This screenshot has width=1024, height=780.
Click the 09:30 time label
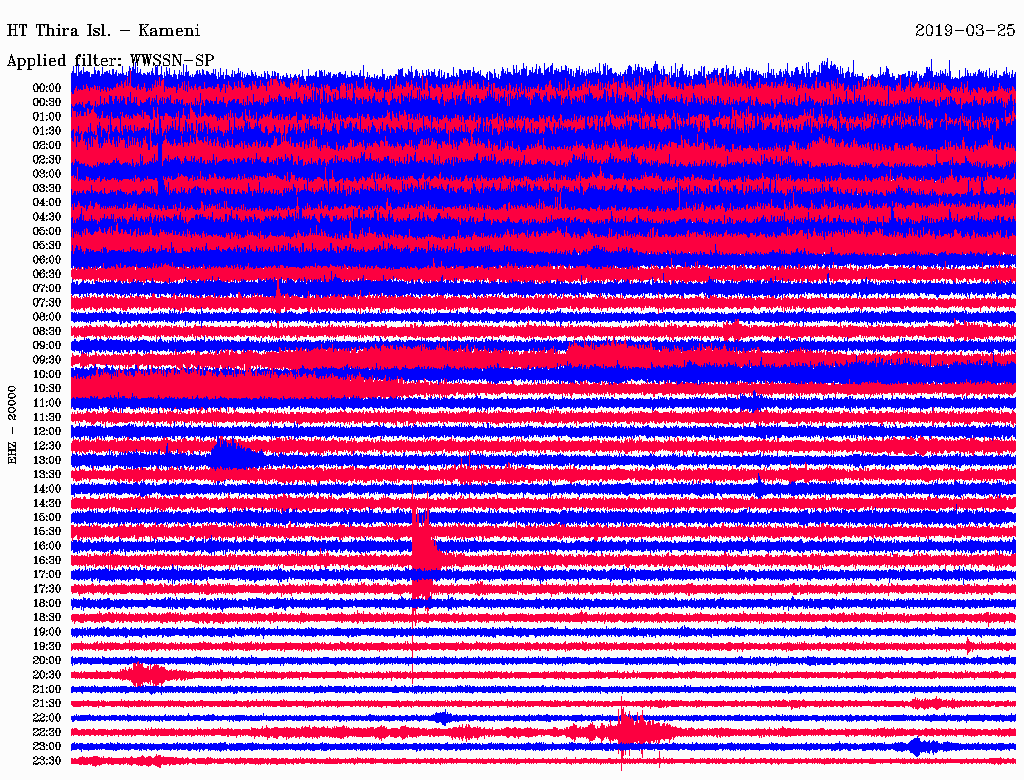click(47, 360)
